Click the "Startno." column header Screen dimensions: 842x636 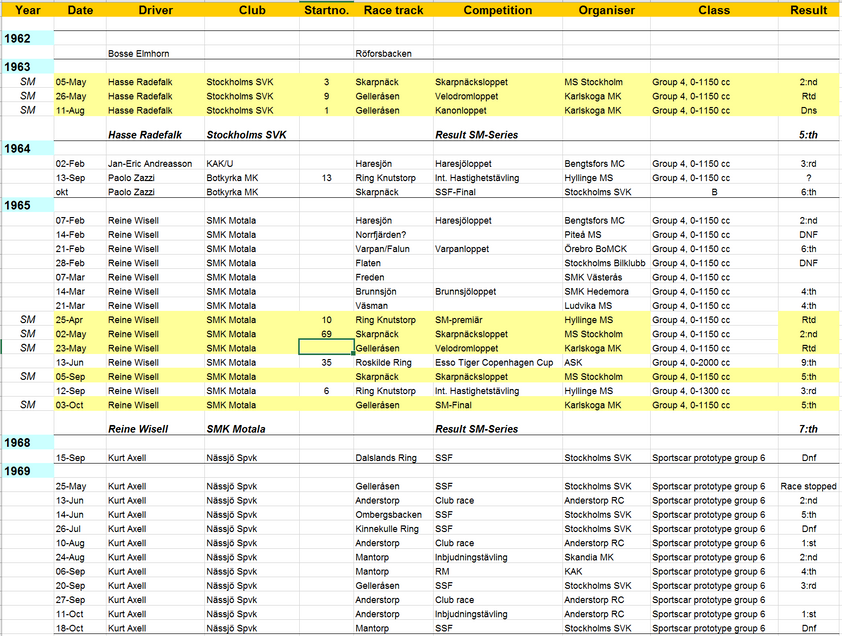(x=326, y=10)
